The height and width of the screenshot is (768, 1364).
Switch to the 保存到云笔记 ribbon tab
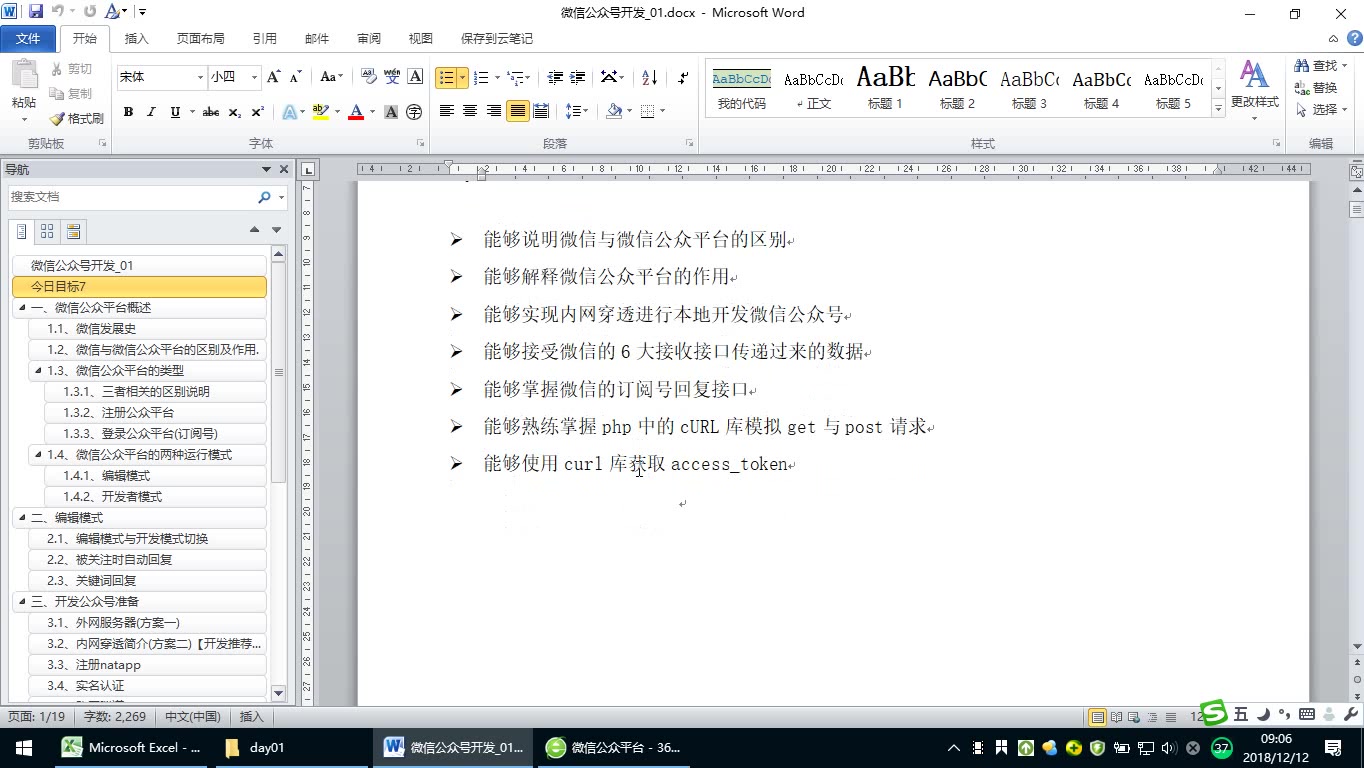tap(497, 38)
